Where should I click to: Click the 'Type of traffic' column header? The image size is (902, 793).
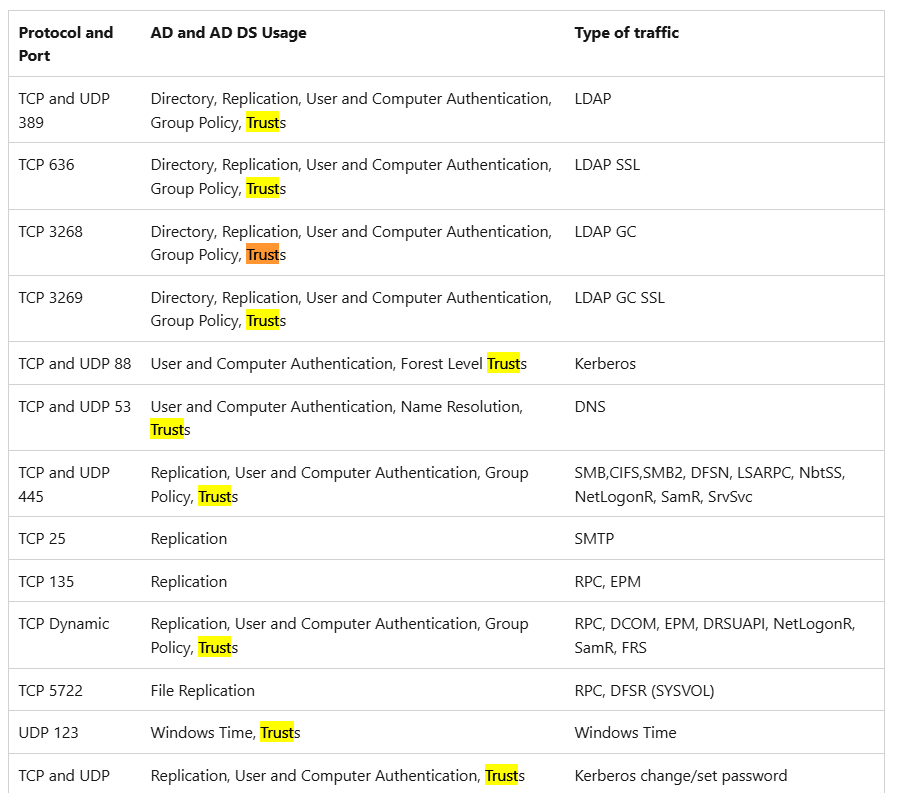coord(626,33)
